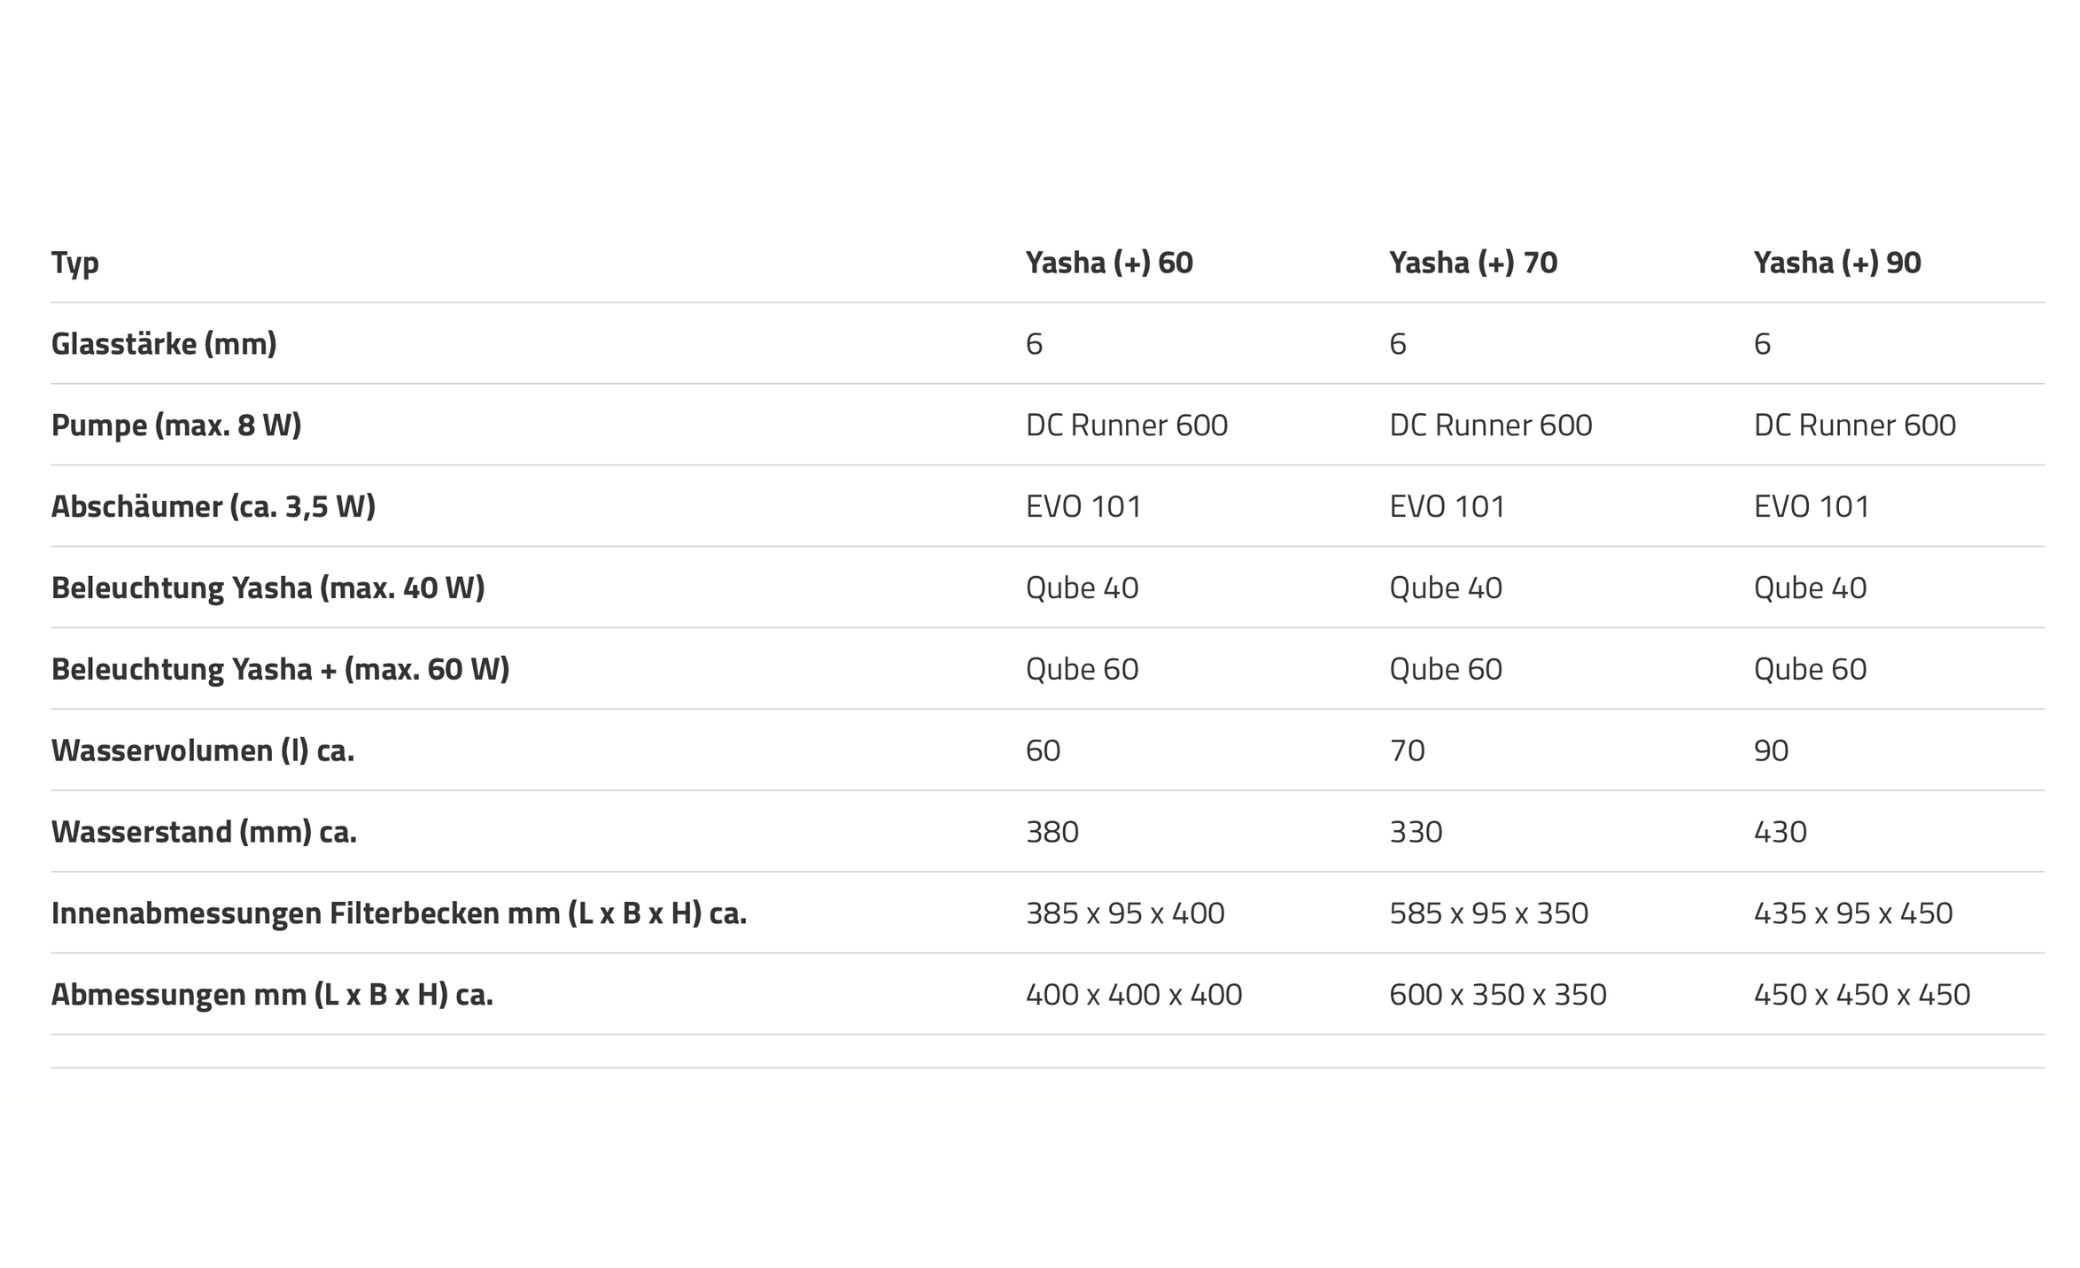This screenshot has width=2080, height=1268.
Task: Select the Glasstärke (mm) row label
Action: click(x=164, y=344)
